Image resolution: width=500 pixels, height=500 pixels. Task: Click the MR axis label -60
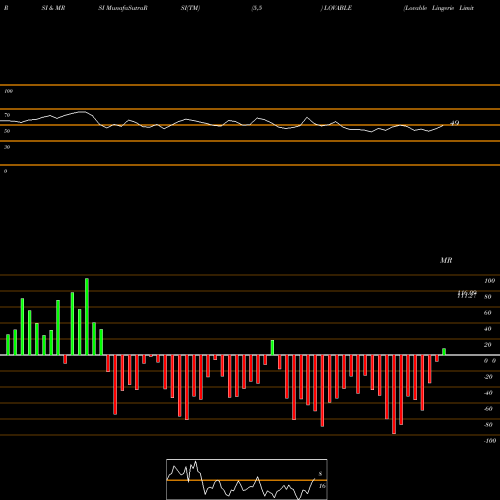(488, 409)
